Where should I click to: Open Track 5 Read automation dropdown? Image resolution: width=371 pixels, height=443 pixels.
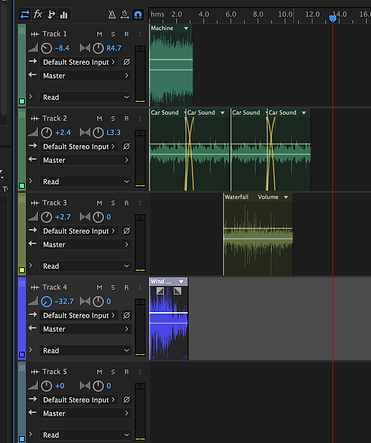[85, 435]
